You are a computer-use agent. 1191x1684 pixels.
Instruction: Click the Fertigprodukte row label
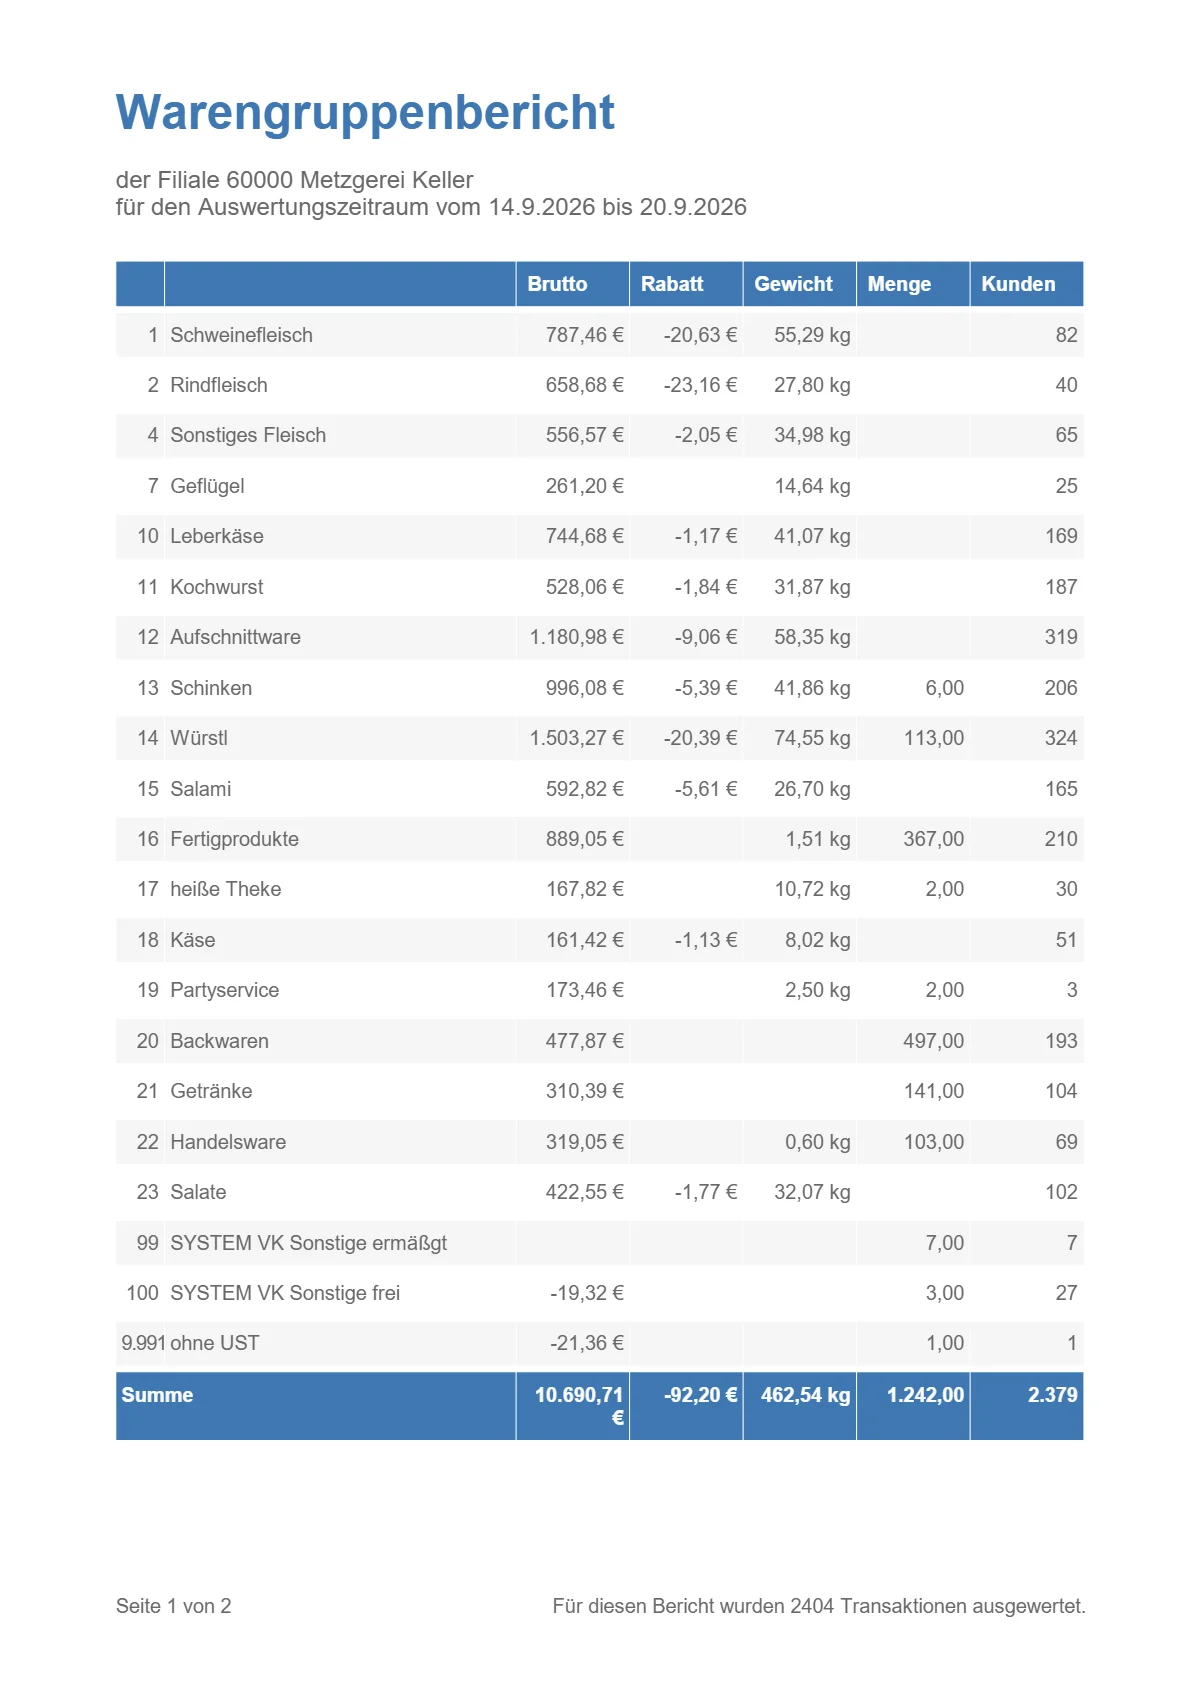click(x=234, y=839)
